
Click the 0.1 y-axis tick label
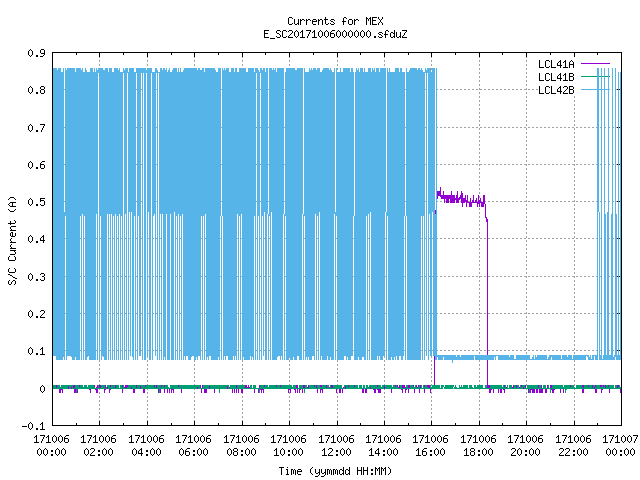pos(36,351)
